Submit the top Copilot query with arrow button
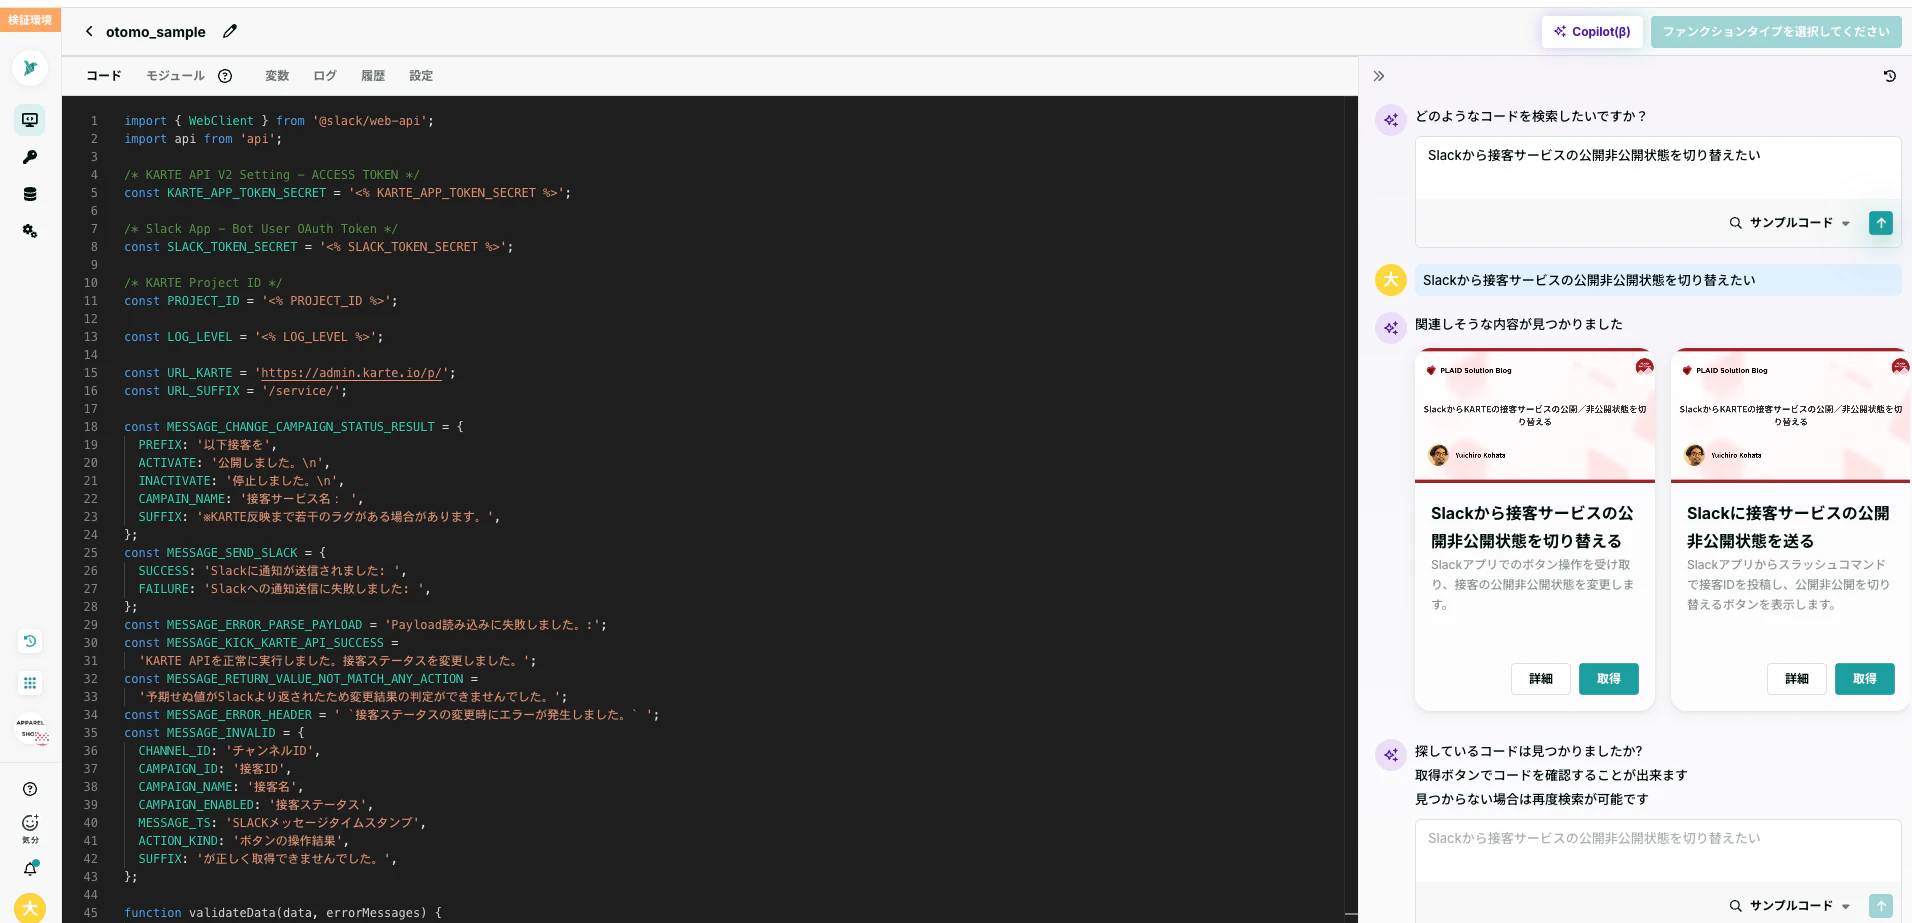Image resolution: width=1912 pixels, height=923 pixels. pos(1881,223)
